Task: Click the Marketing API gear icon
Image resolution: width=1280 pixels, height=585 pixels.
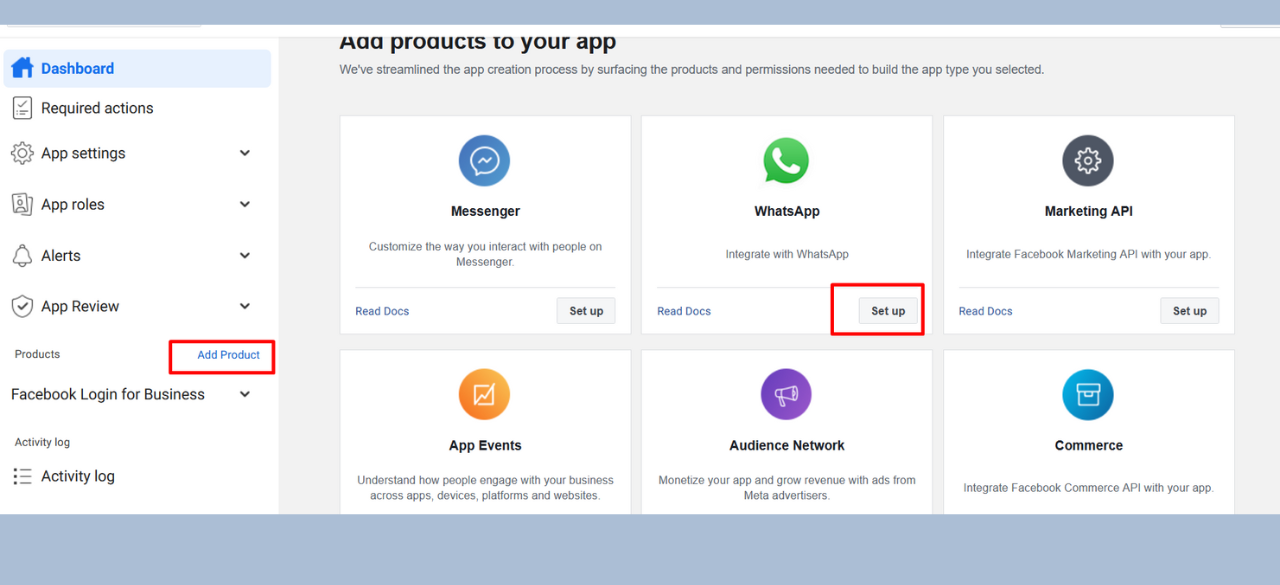Action: (1088, 160)
